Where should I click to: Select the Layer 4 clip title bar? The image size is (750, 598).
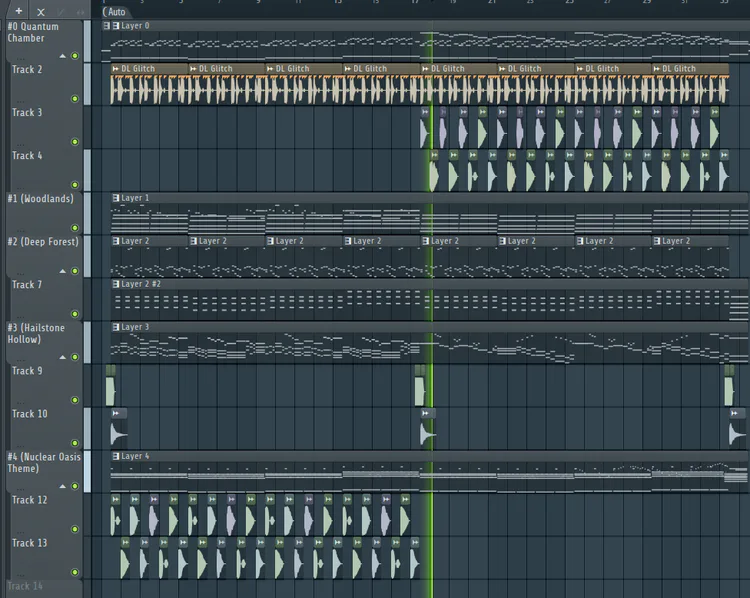coord(430,456)
